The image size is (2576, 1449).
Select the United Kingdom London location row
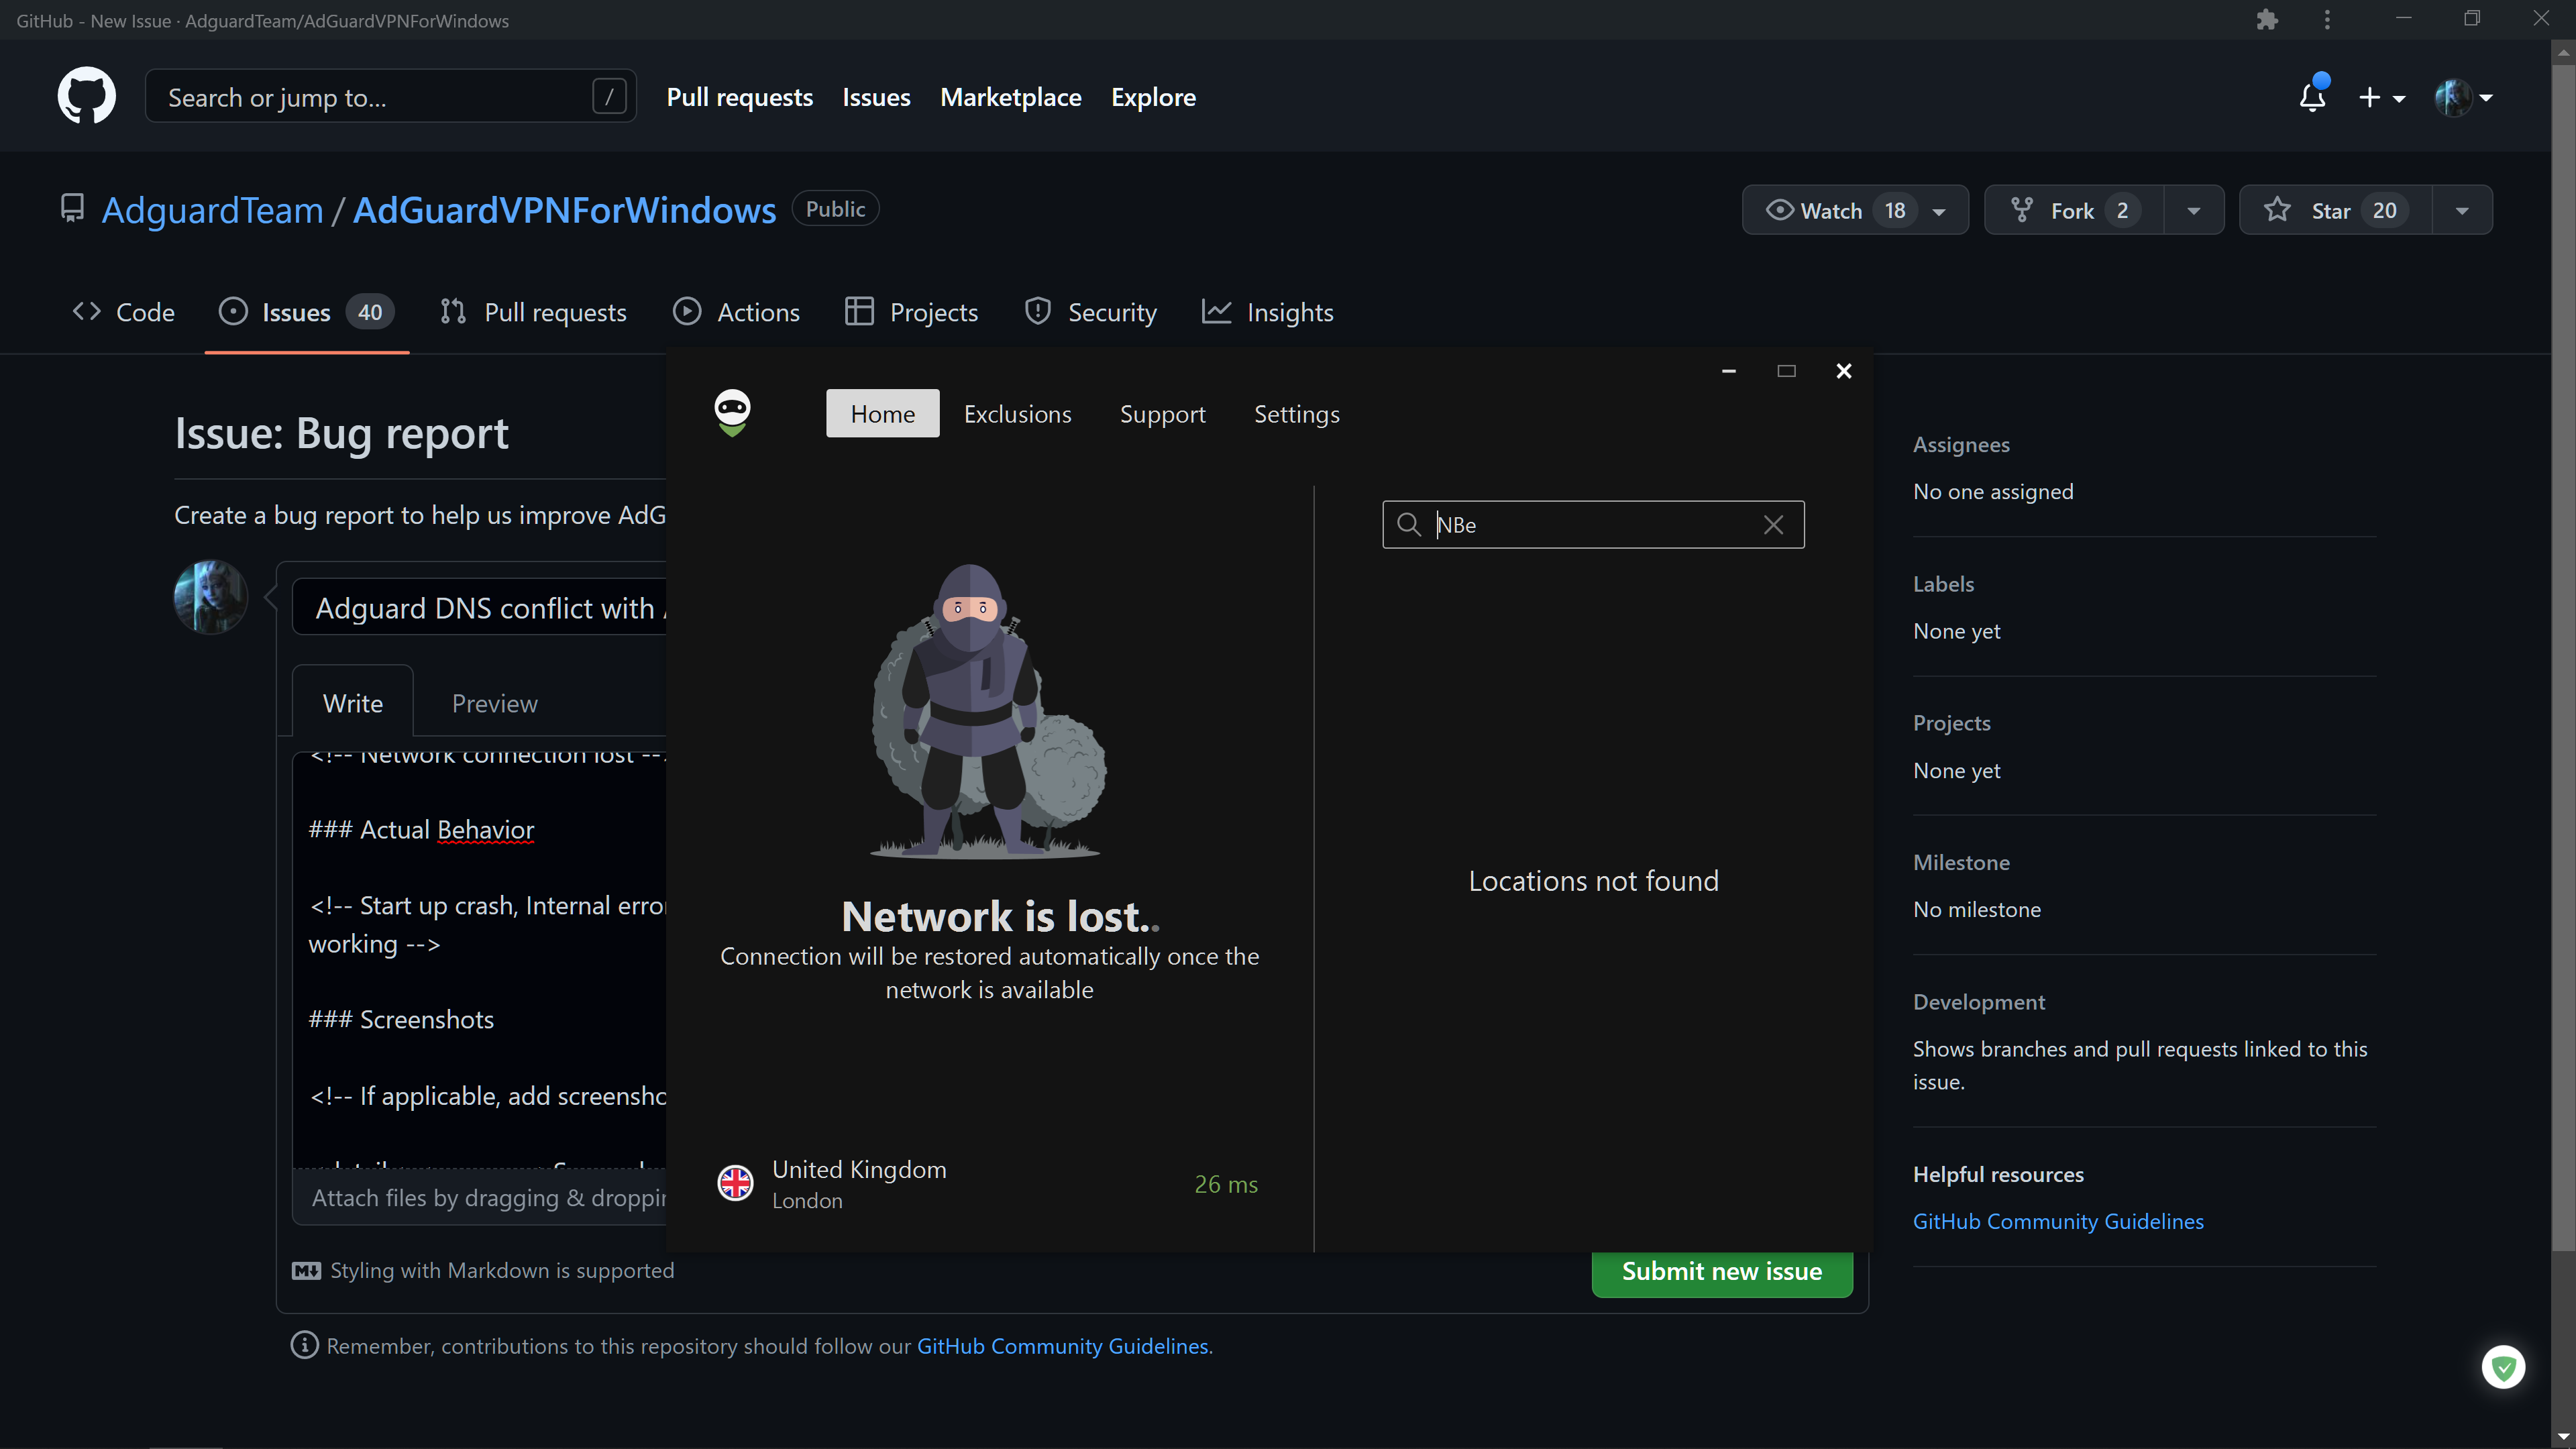click(x=988, y=1184)
